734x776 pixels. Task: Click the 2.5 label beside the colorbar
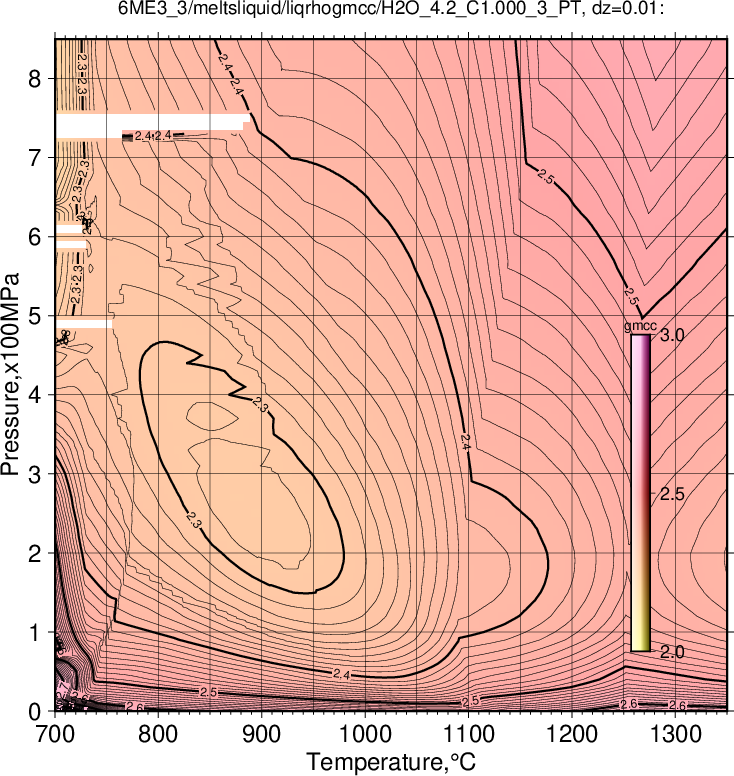[672, 494]
